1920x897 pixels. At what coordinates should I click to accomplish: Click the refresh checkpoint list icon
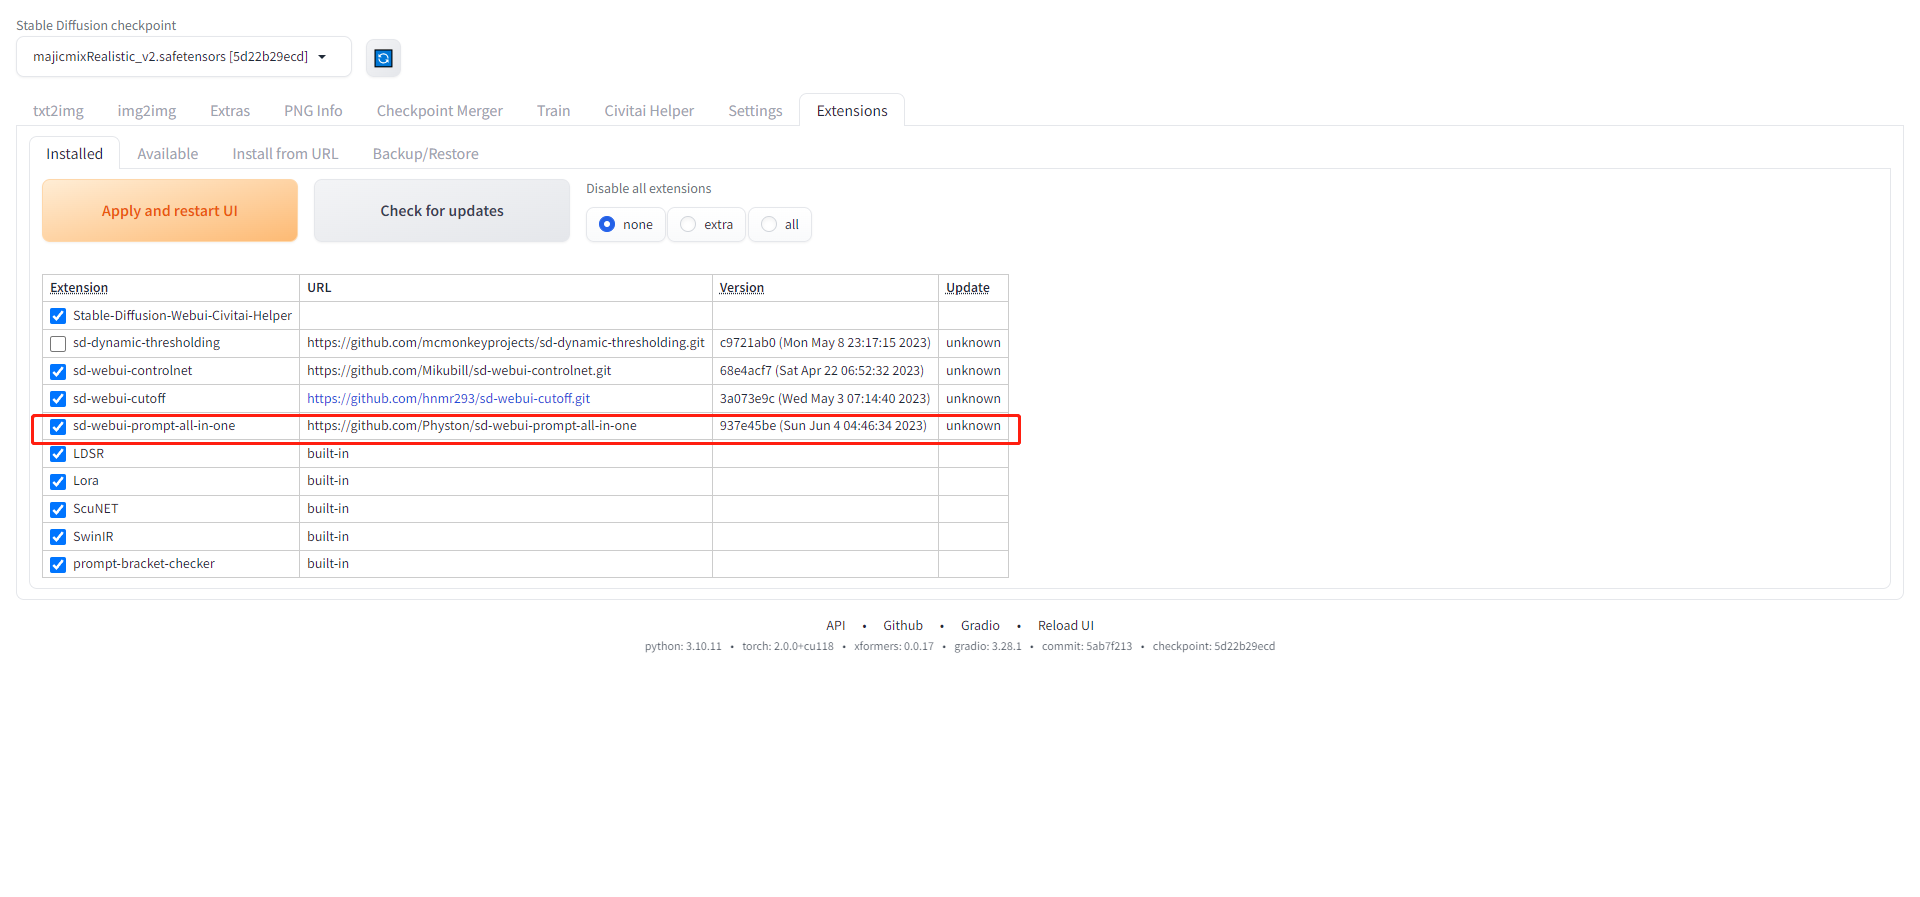pos(383,58)
